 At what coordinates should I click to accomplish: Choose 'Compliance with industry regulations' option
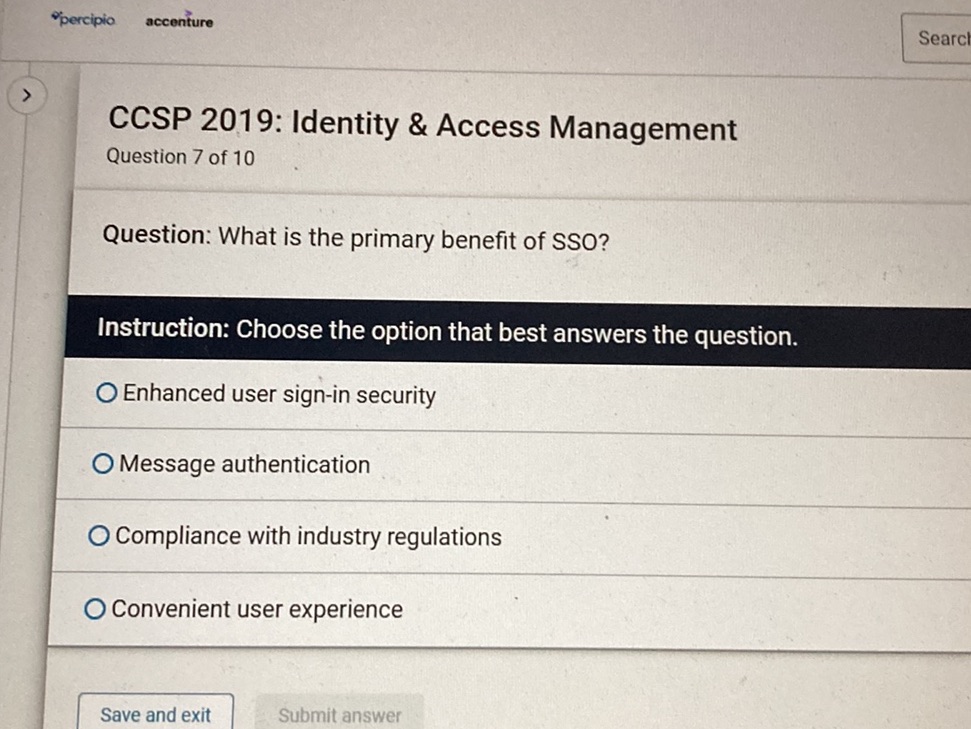[x=99, y=535]
